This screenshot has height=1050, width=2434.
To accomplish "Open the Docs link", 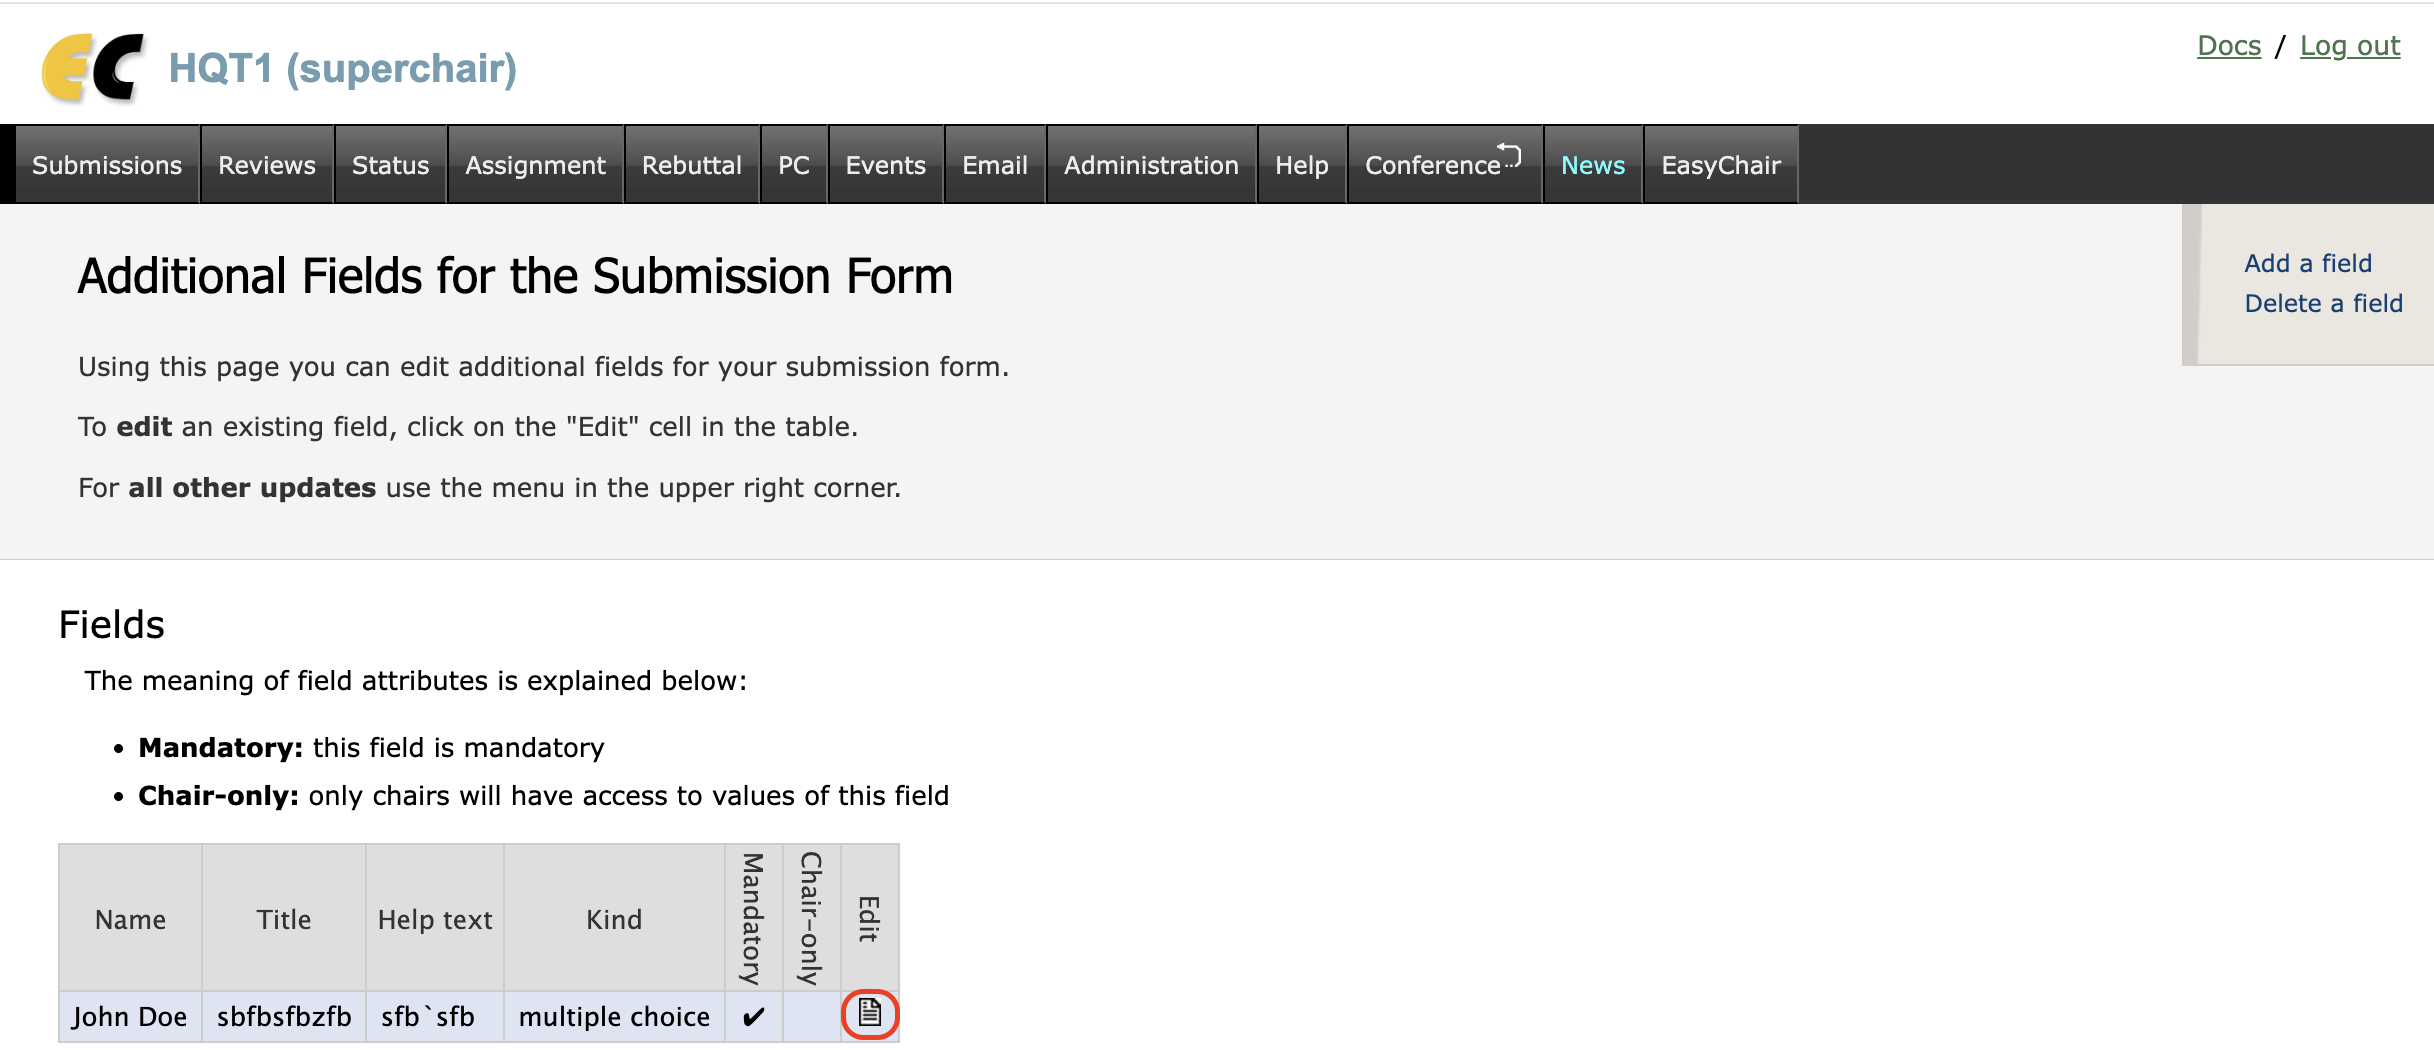I will (2229, 46).
